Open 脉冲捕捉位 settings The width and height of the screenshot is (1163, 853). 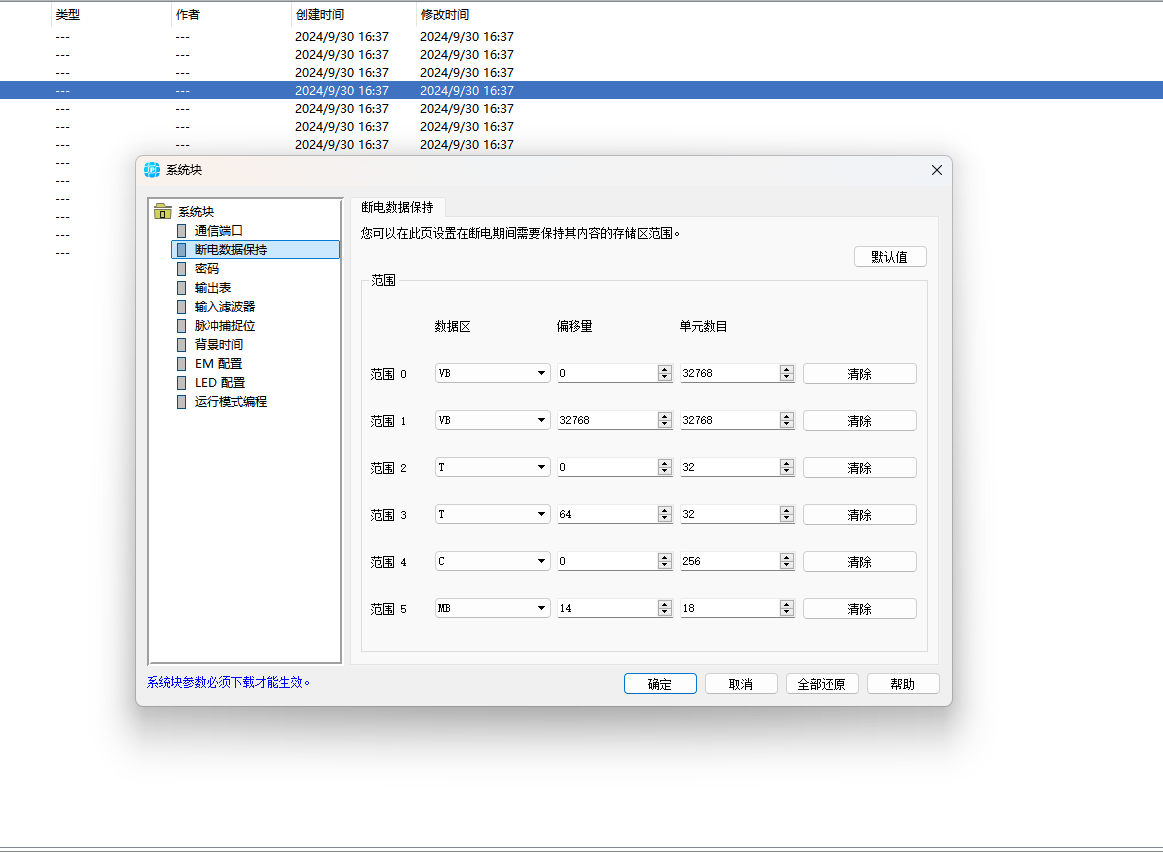coord(224,326)
